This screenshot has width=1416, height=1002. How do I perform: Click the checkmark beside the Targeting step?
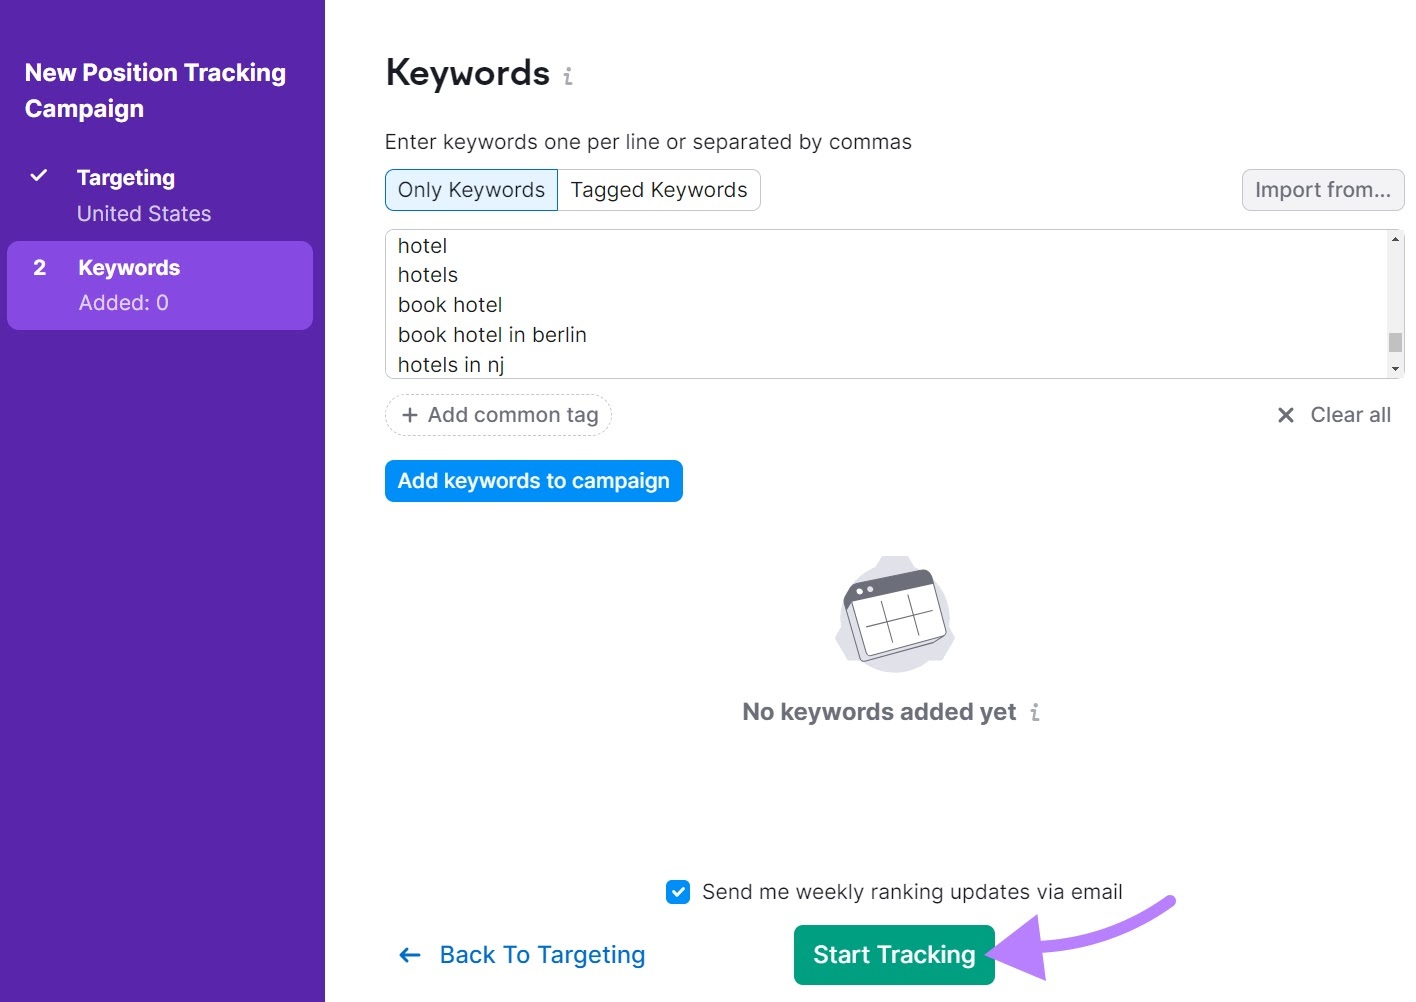coord(38,176)
